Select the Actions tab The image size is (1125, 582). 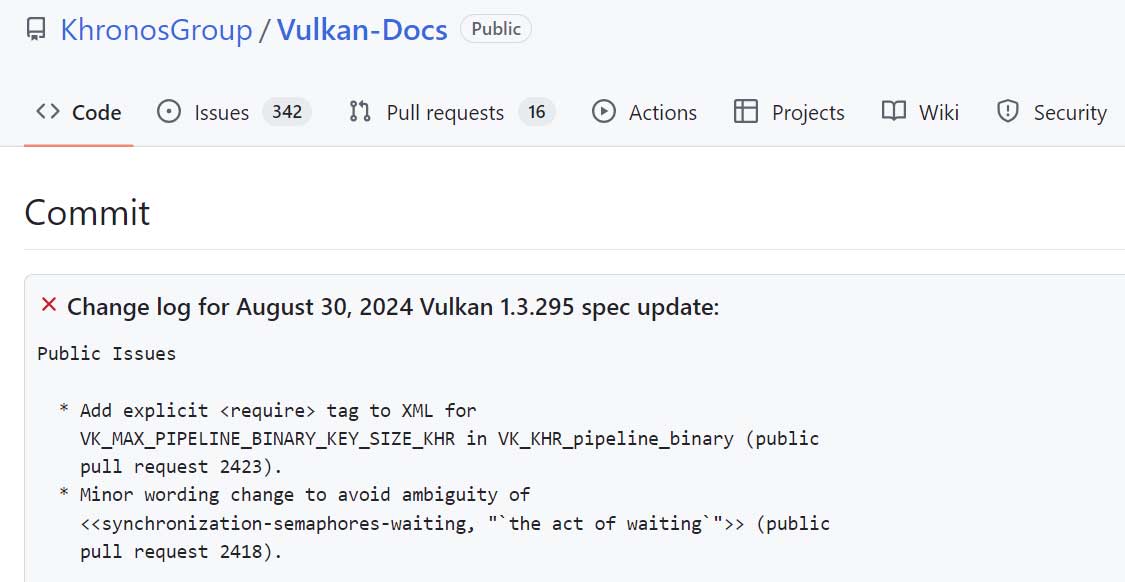(662, 112)
